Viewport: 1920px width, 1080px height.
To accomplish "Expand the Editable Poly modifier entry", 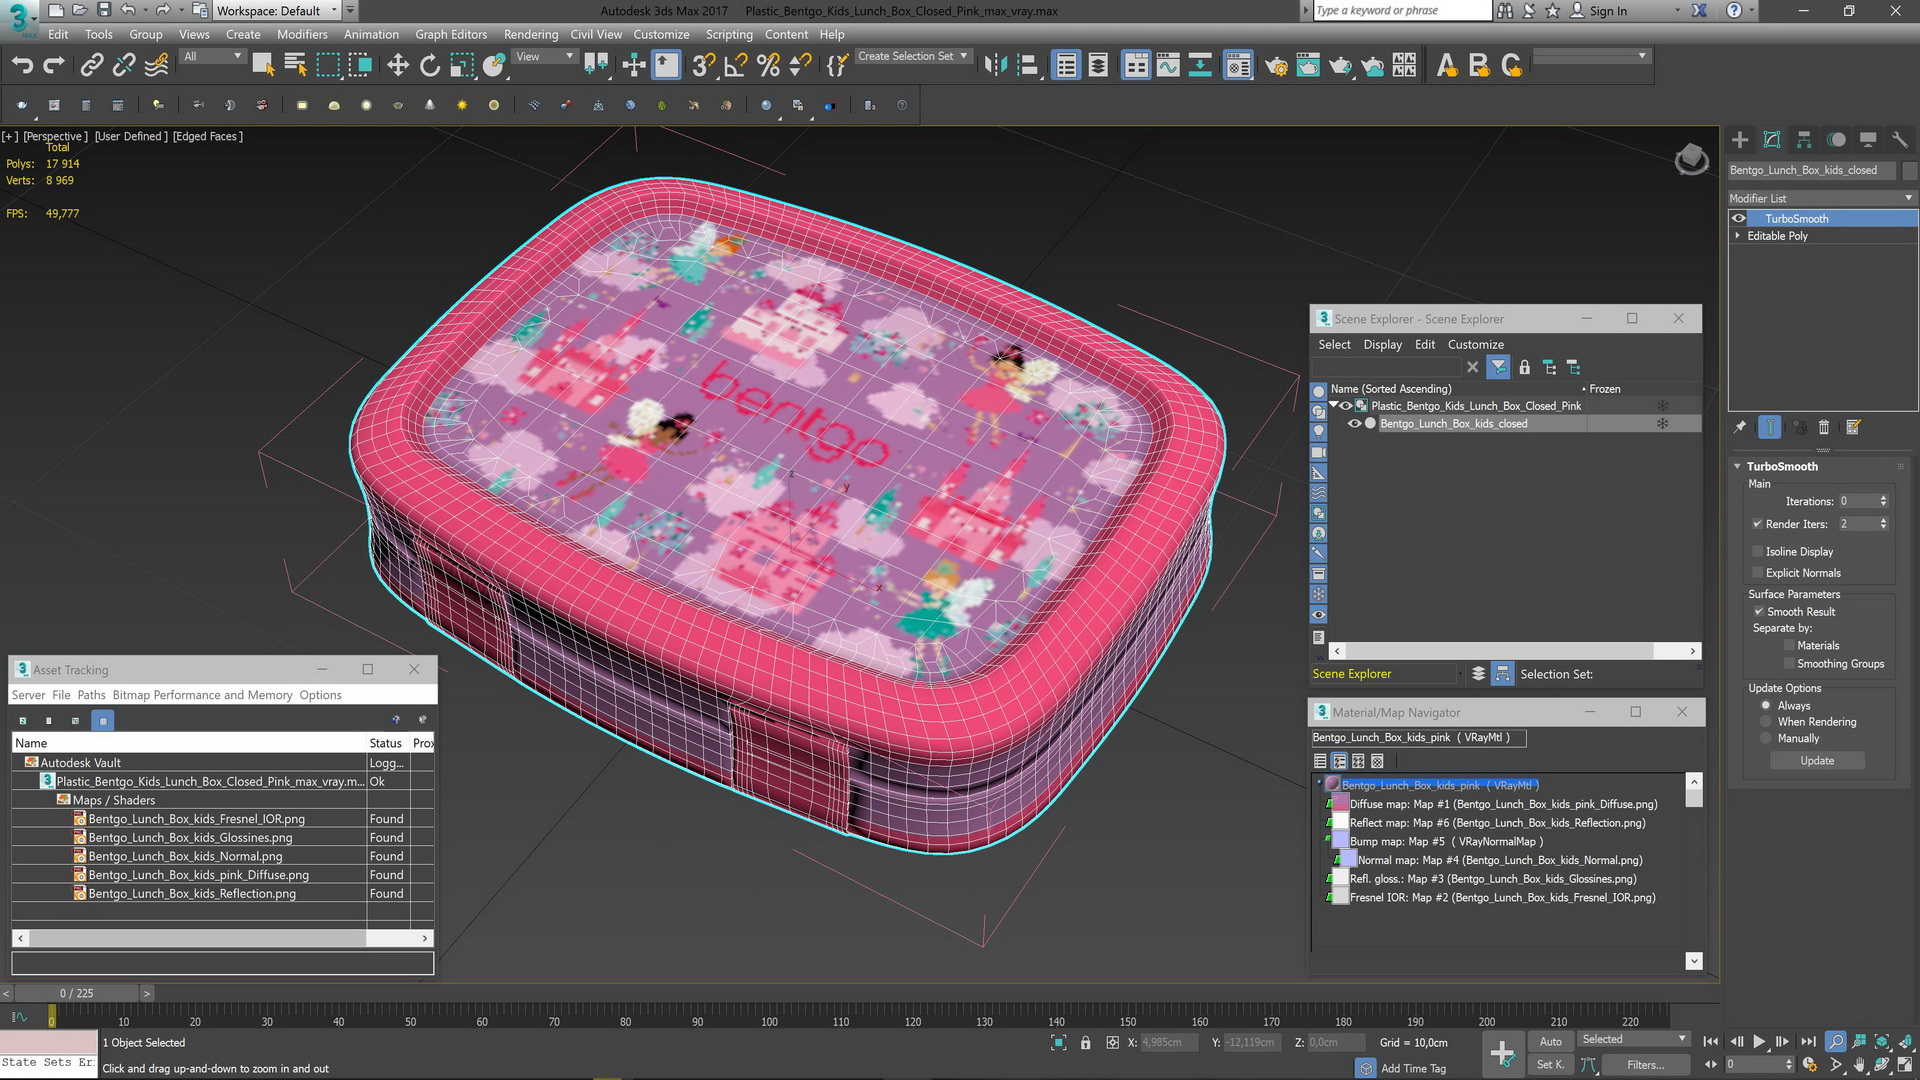I will tap(1737, 236).
